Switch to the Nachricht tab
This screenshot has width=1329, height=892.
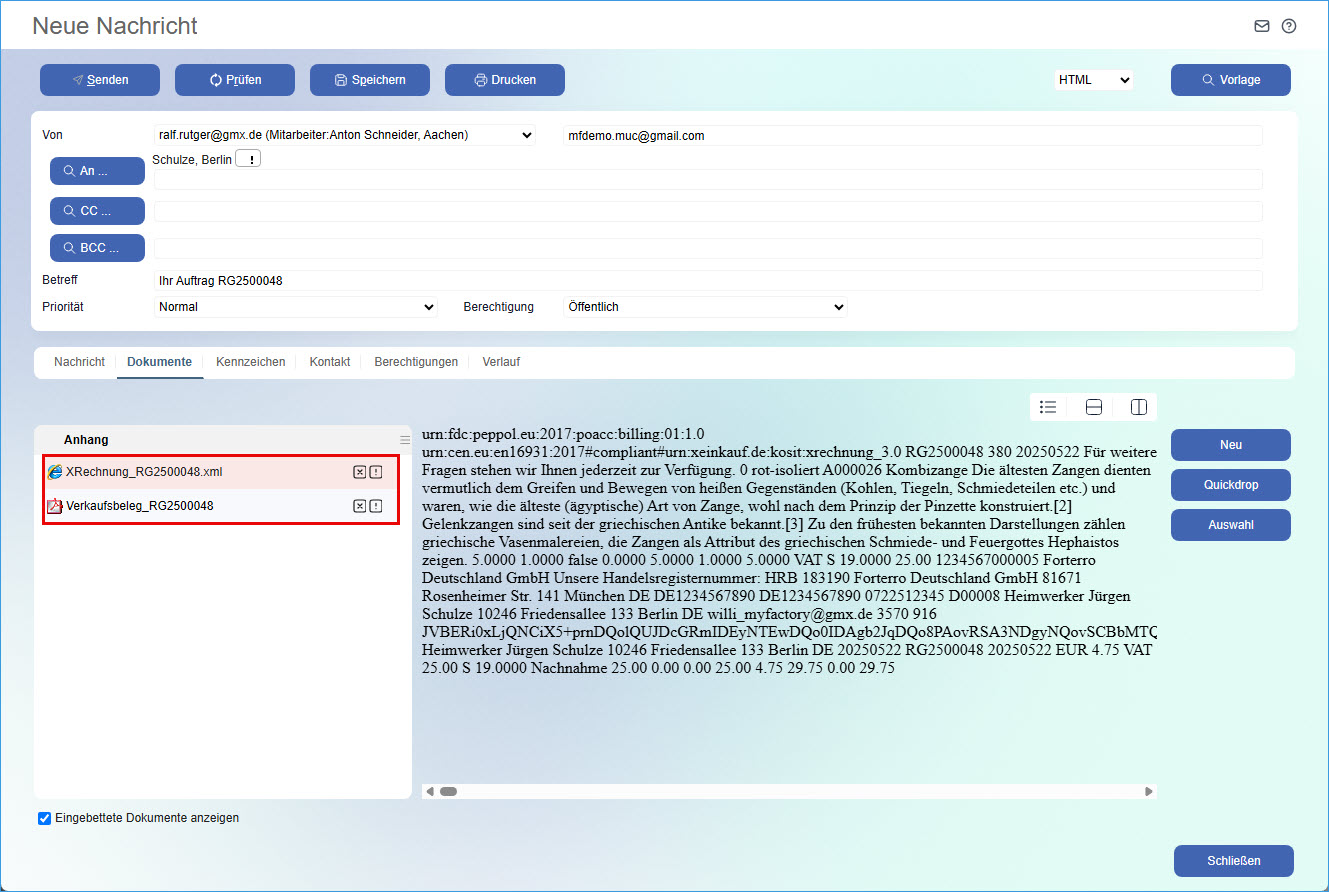79,362
